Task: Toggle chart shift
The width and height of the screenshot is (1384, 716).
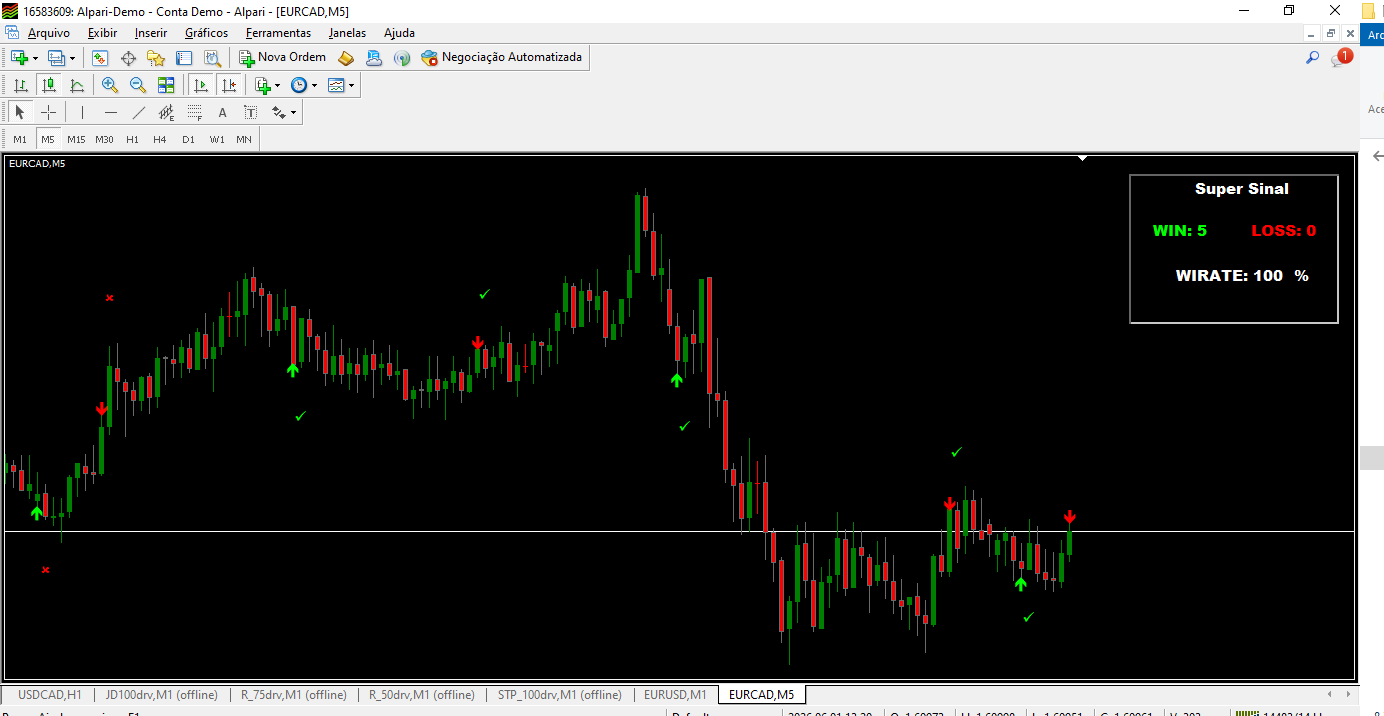Action: [229, 85]
